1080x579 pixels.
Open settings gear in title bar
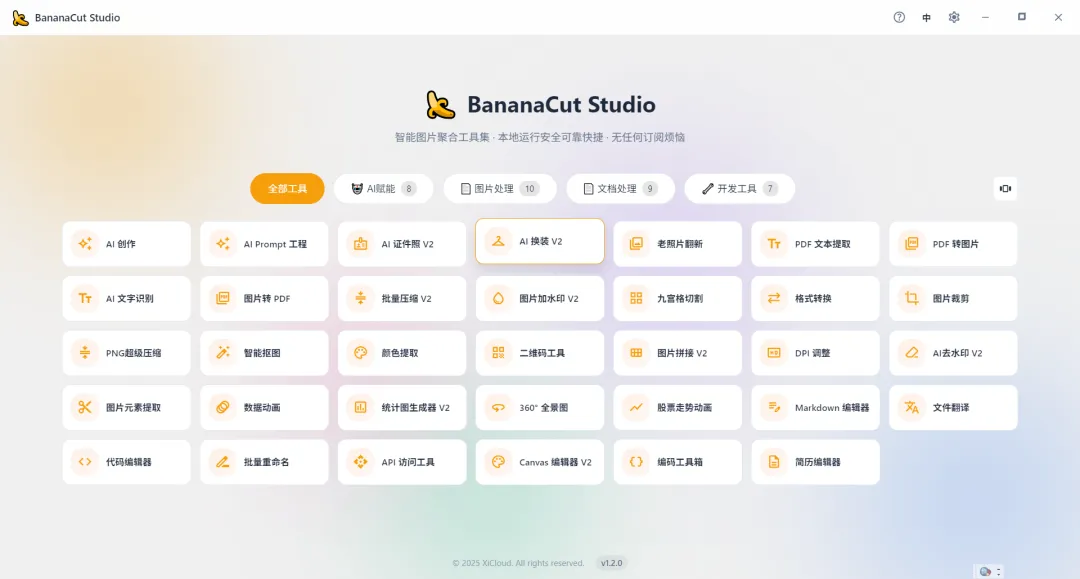pos(954,17)
